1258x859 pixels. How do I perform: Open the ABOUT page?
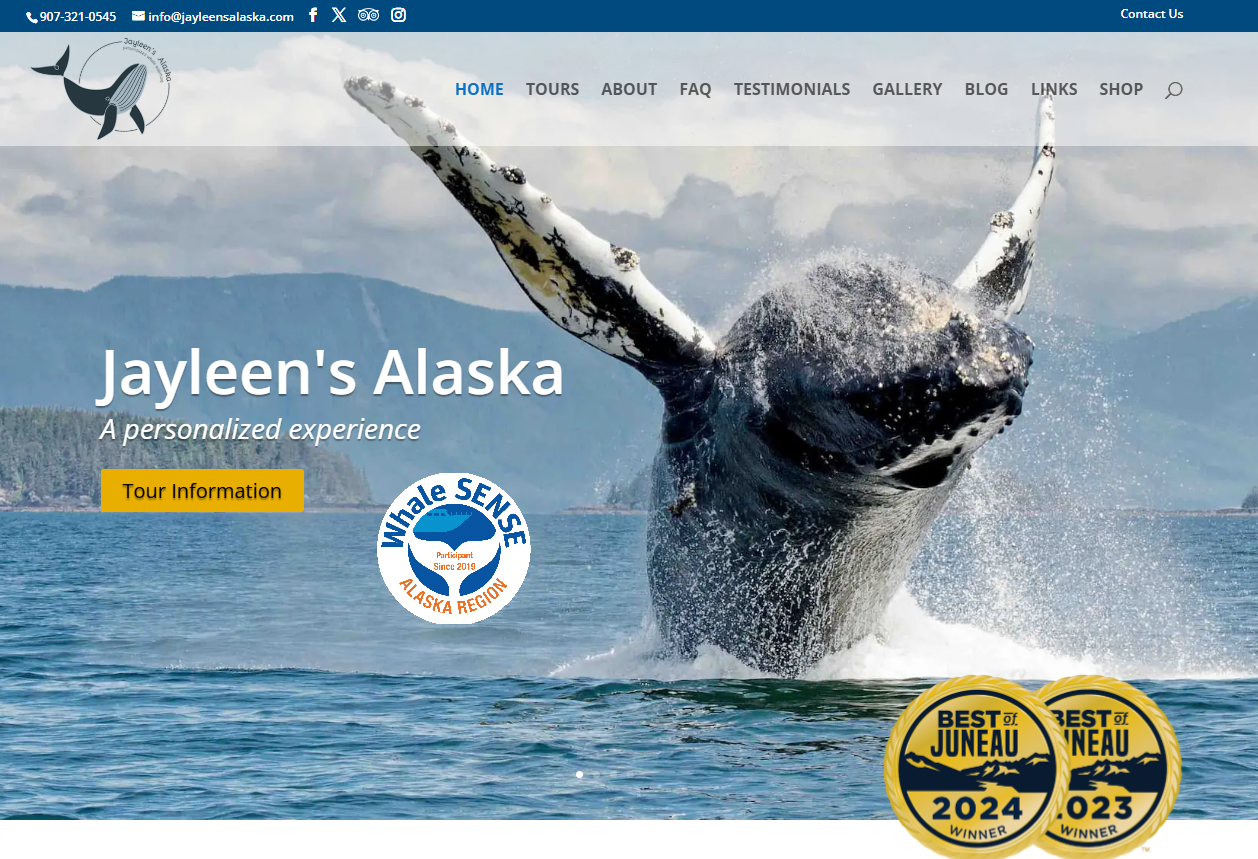coord(629,89)
